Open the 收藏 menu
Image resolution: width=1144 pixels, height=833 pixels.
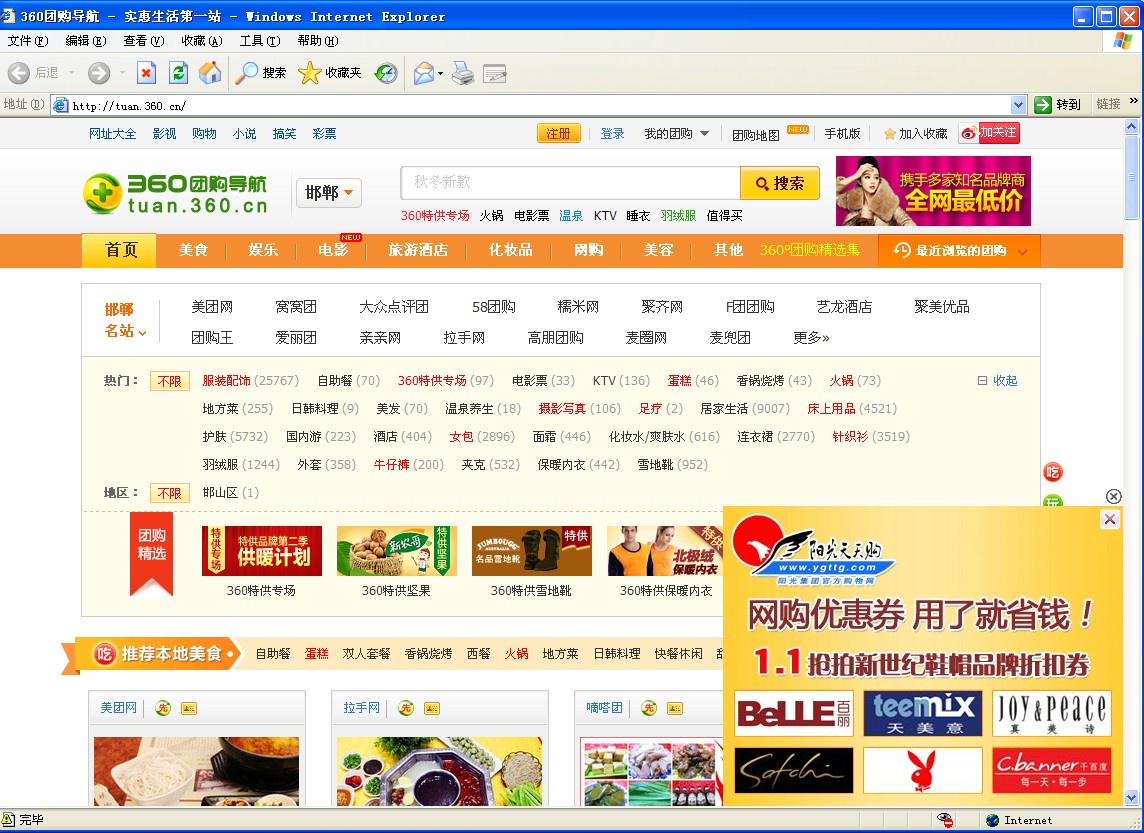tap(201, 41)
